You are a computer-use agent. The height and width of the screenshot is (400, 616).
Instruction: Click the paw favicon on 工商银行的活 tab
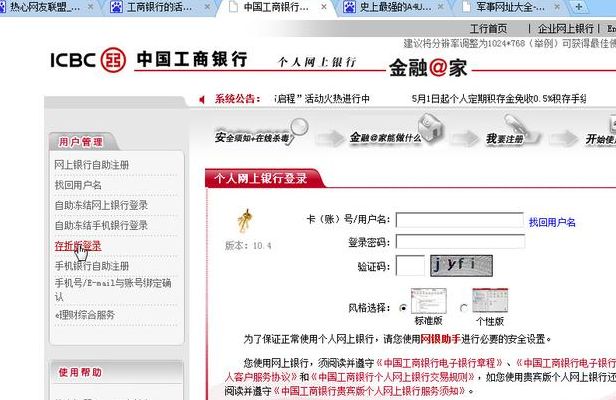click(116, 7)
